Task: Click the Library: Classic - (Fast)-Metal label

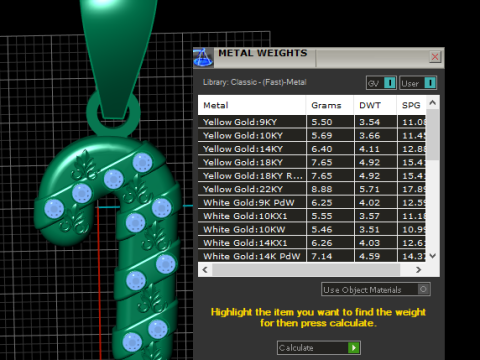Action: click(x=255, y=82)
